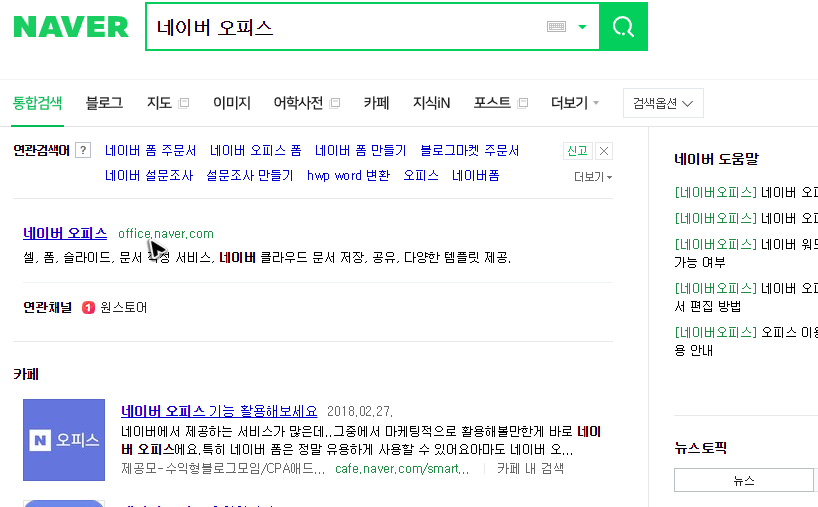
Task: Click related search 오피스
Action: click(421, 176)
